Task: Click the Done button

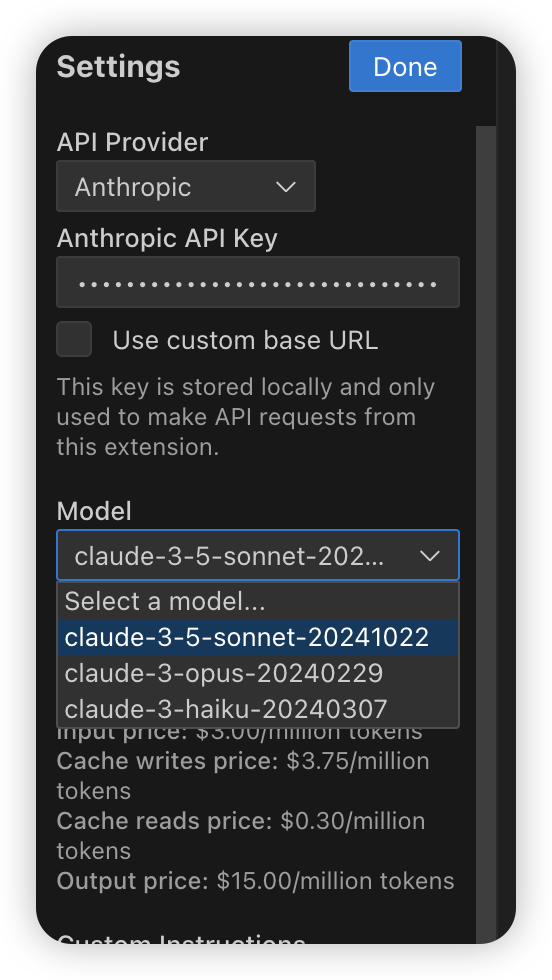Action: pyautogui.click(x=405, y=66)
